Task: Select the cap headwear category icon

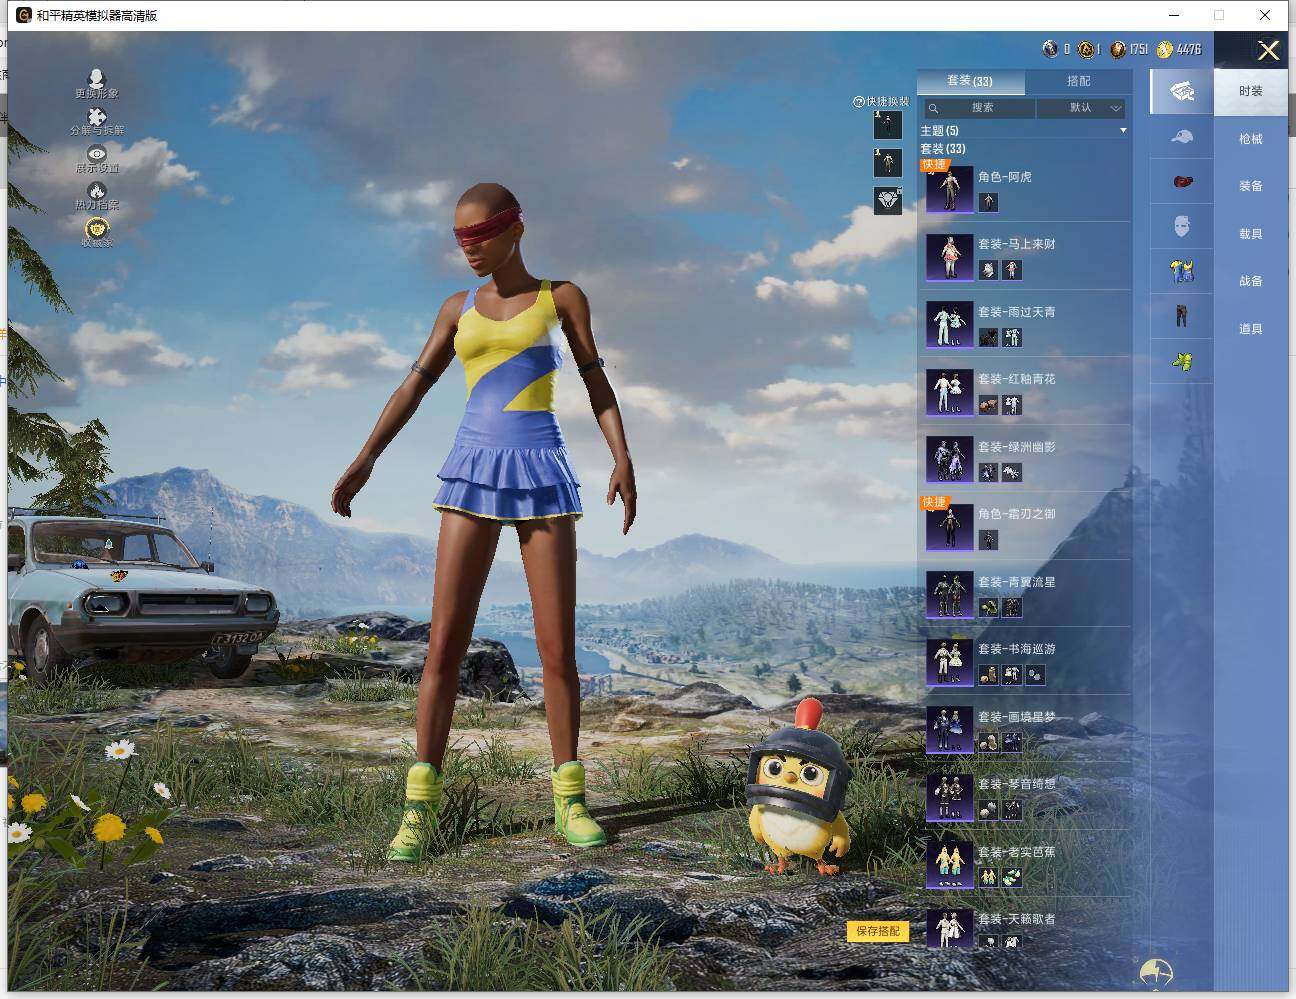Action: 1181,137
